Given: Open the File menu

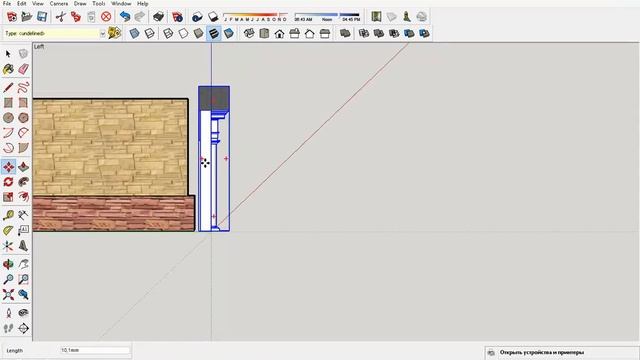Looking at the screenshot, I should 7,3.
